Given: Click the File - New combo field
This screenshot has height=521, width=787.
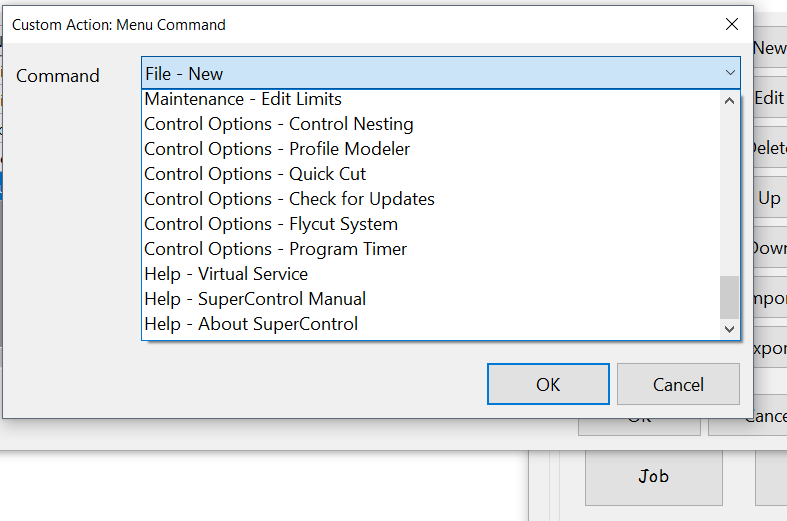Looking at the screenshot, I should tap(441, 73).
